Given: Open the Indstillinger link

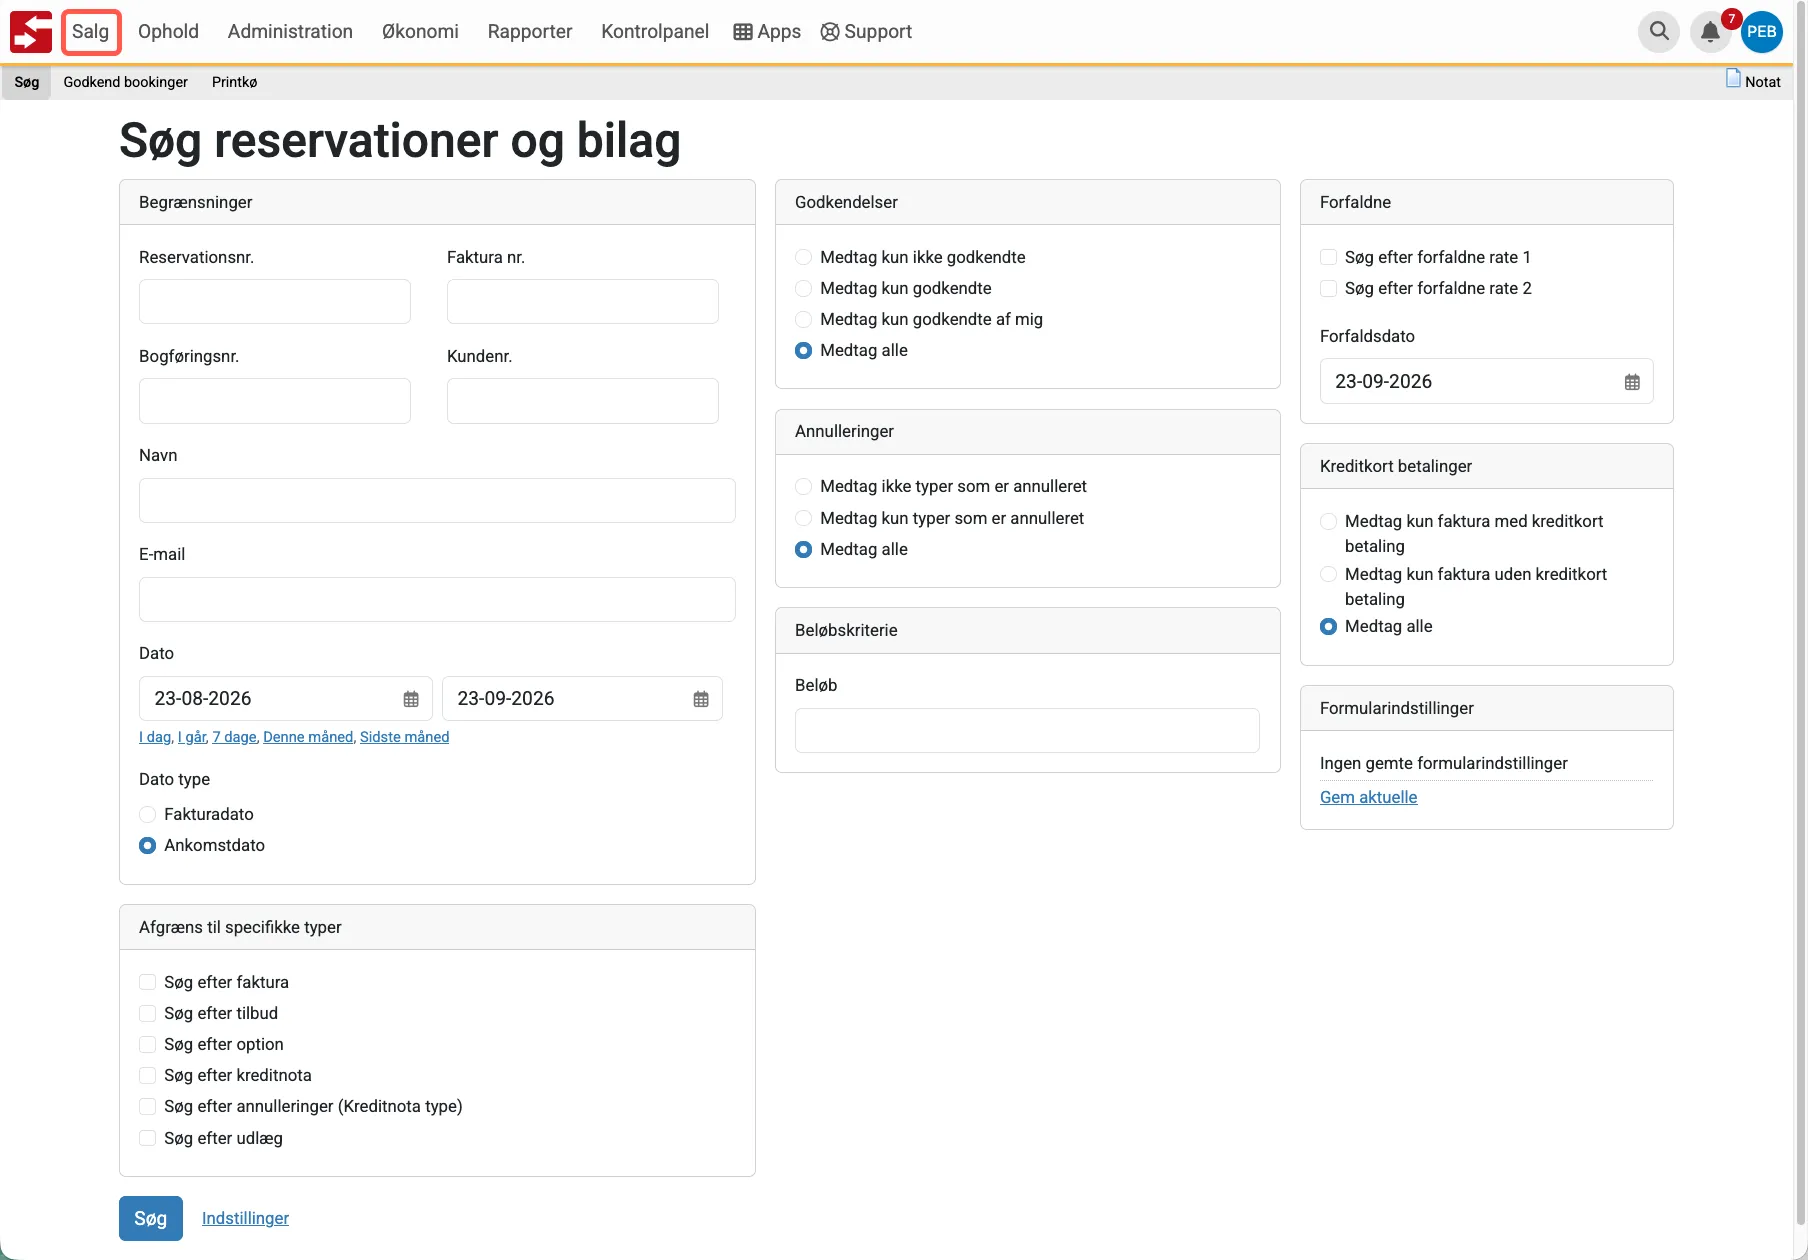Looking at the screenshot, I should (245, 1219).
